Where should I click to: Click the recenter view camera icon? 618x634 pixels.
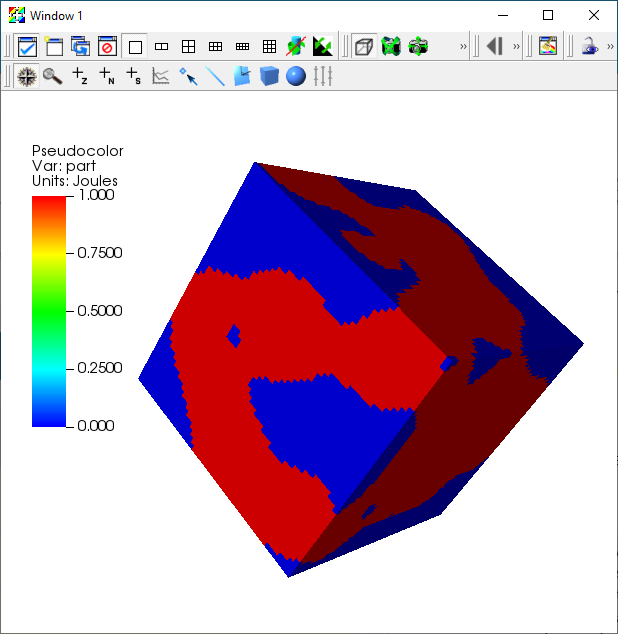click(418, 46)
